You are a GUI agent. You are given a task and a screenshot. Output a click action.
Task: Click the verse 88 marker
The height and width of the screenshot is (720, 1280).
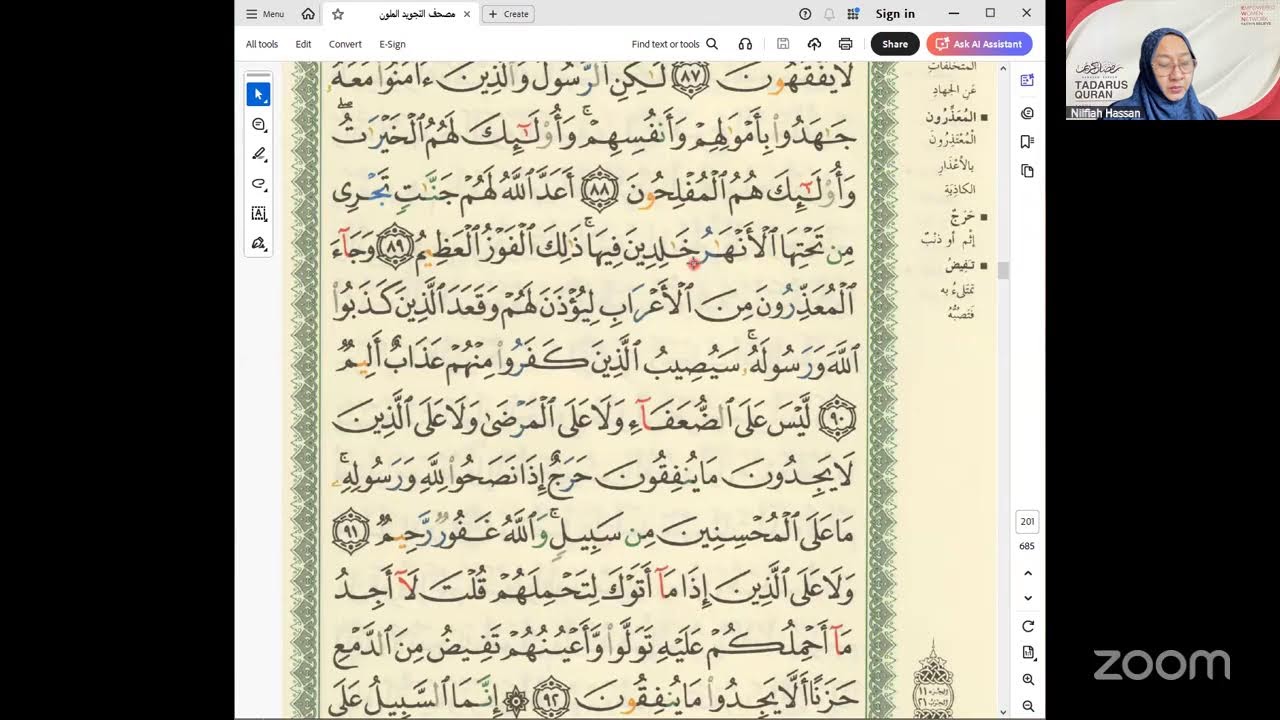point(599,191)
